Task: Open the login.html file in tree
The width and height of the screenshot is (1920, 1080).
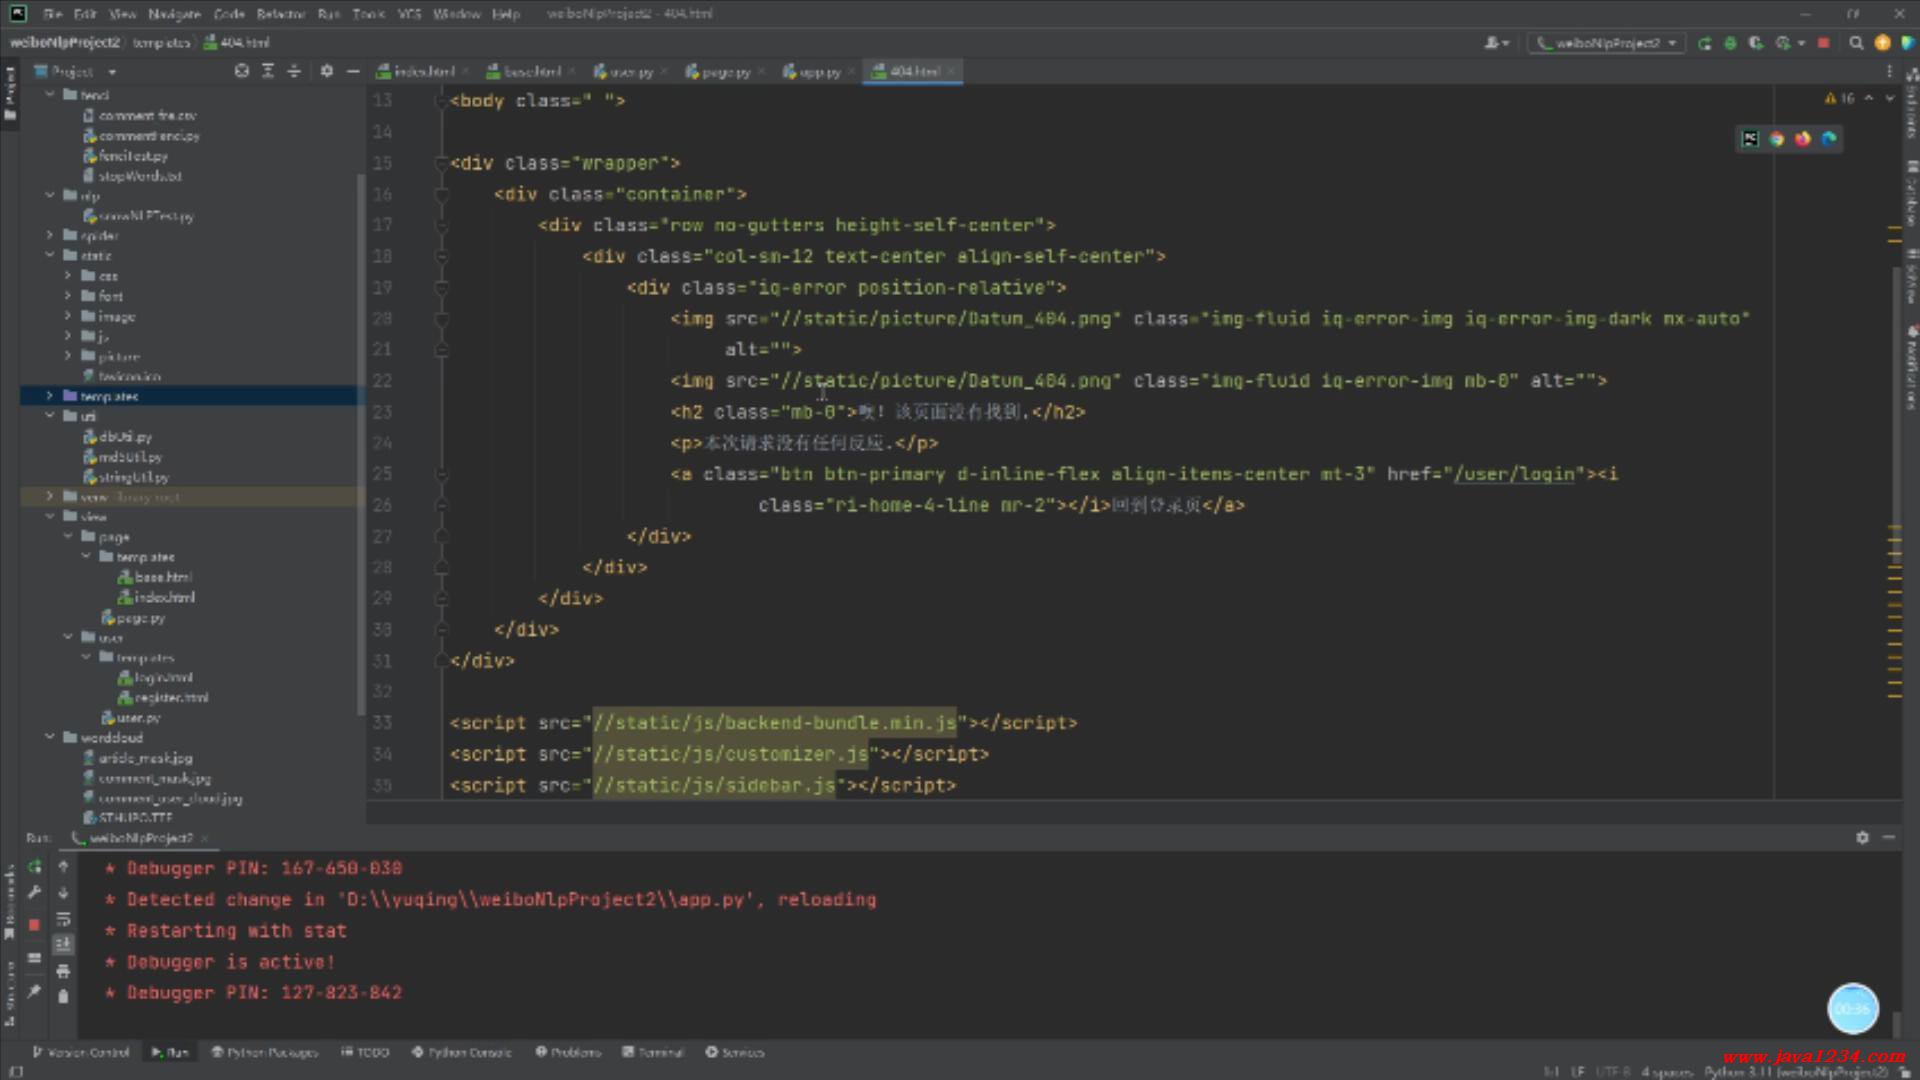Action: click(x=163, y=678)
